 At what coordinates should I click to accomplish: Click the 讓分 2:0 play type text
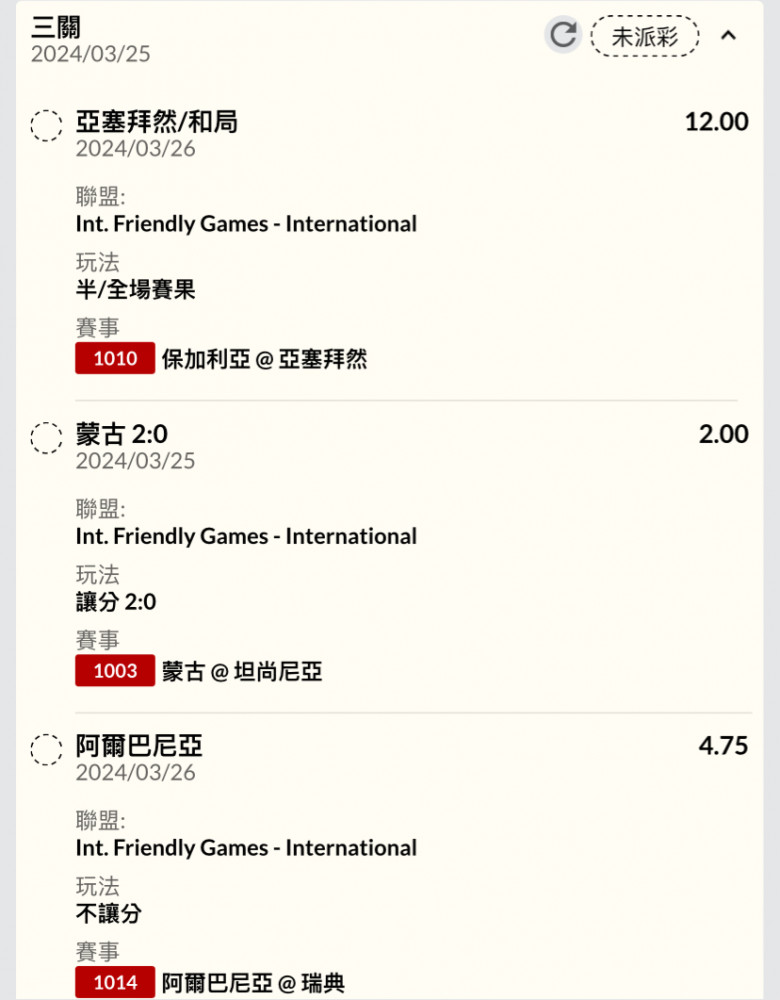[x=116, y=602]
